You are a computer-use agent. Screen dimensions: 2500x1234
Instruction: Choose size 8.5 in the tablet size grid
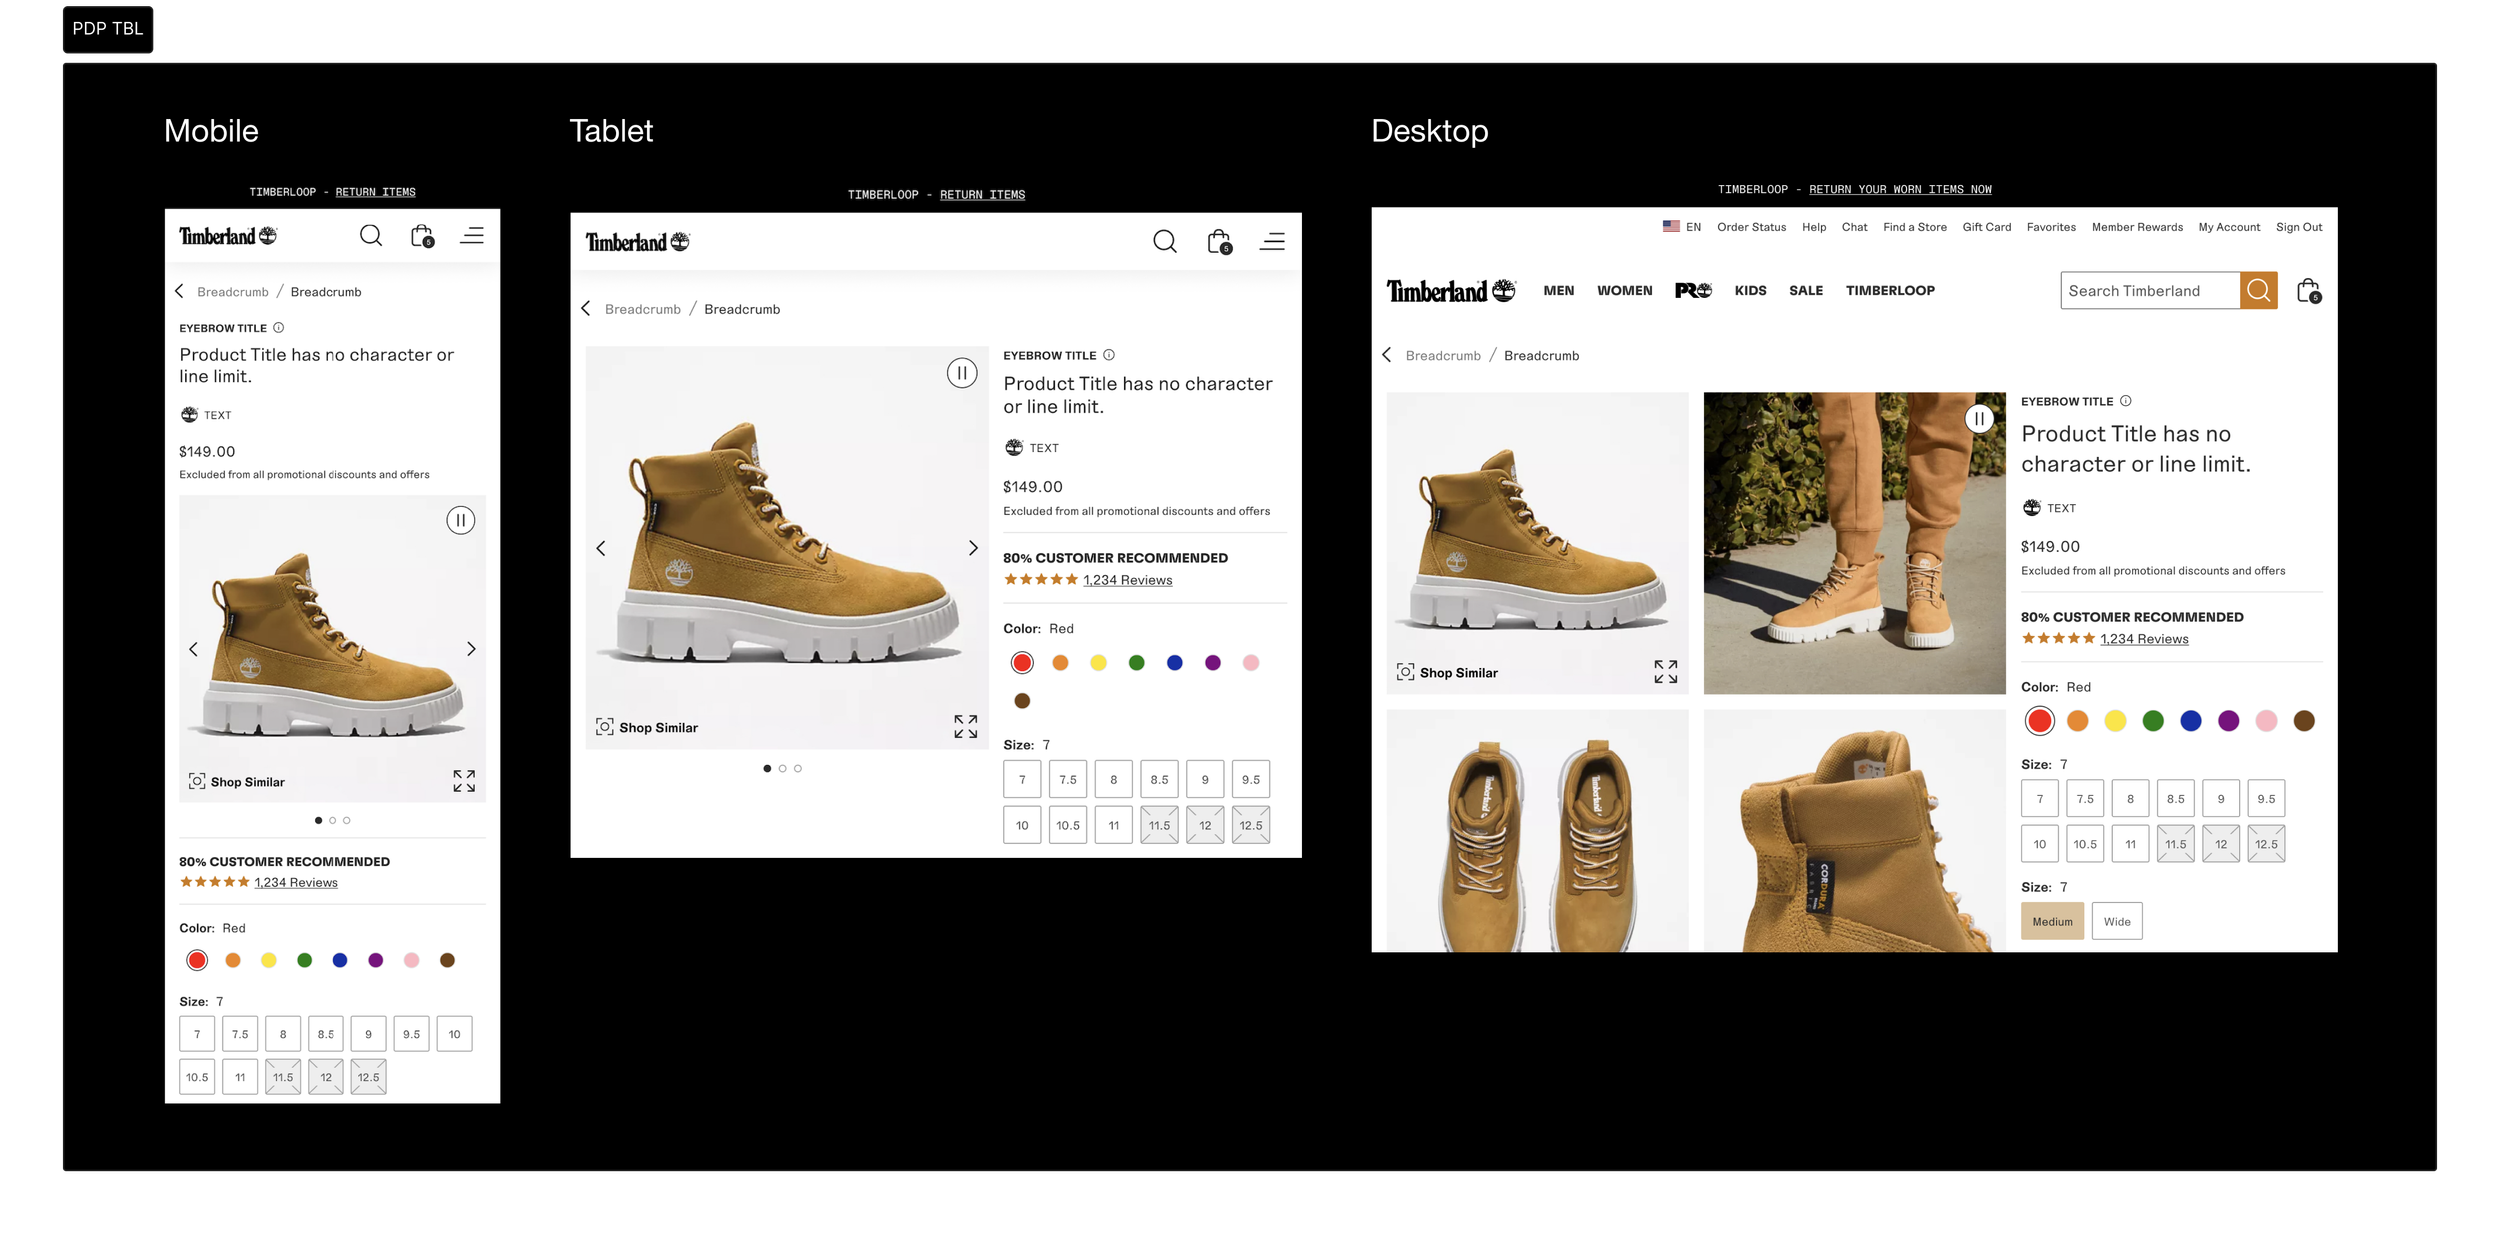click(1159, 780)
